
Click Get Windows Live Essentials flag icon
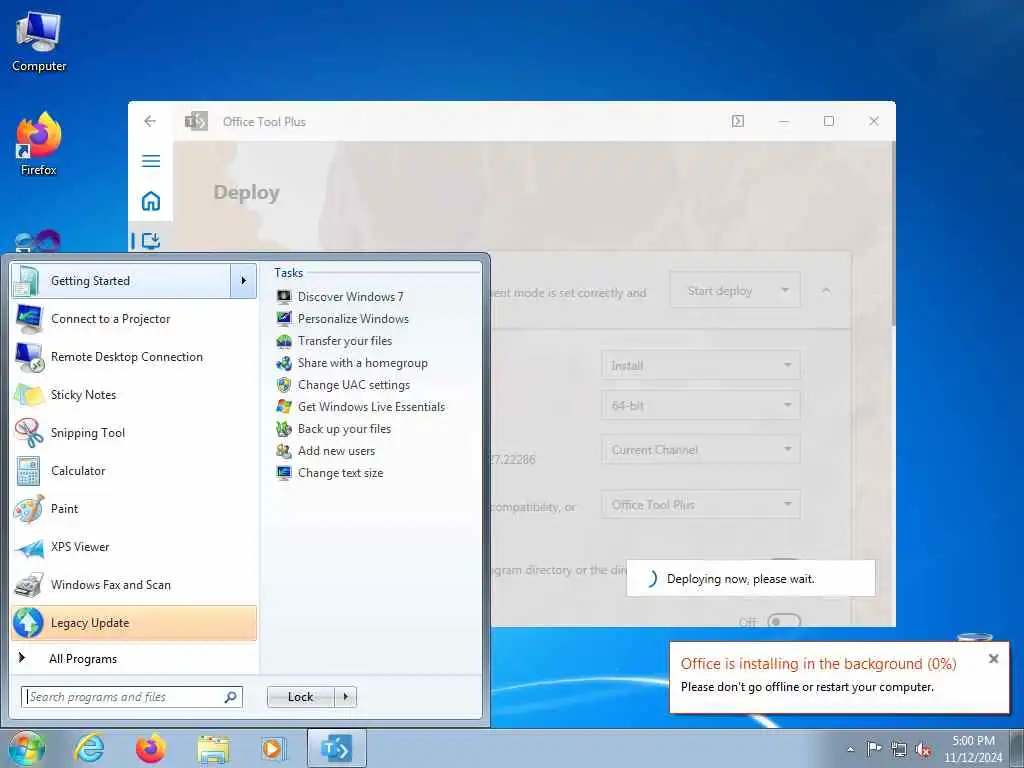(x=283, y=407)
